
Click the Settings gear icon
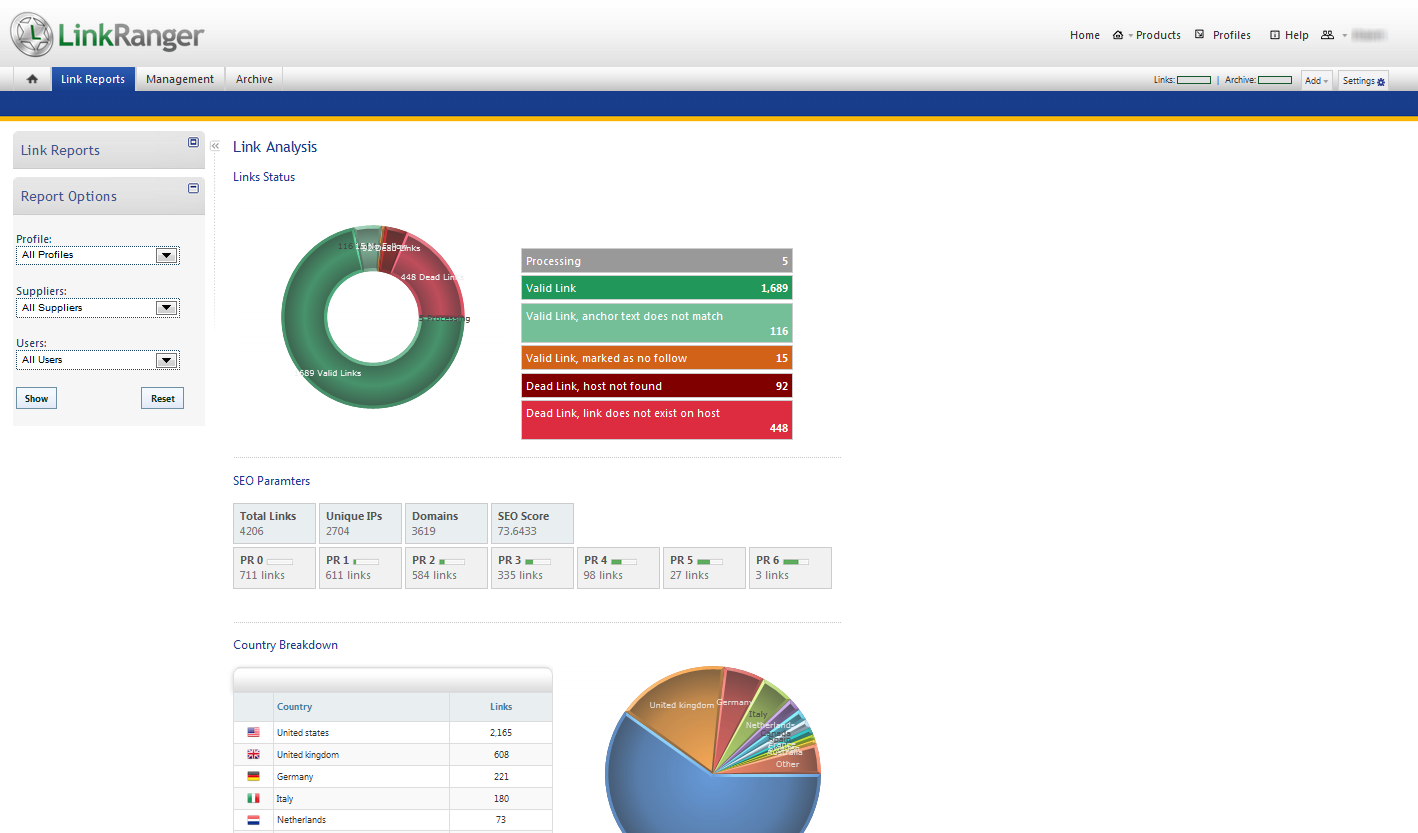coord(1381,81)
